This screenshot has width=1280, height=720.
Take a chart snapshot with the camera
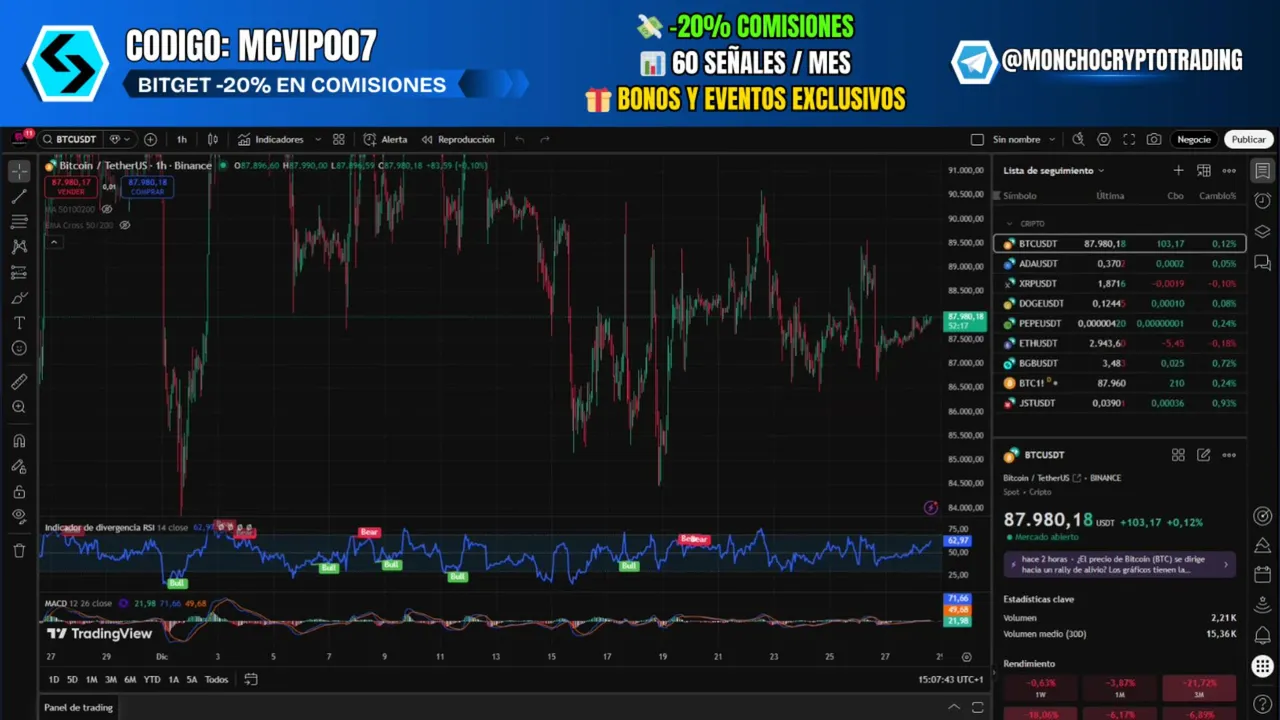(x=1154, y=139)
